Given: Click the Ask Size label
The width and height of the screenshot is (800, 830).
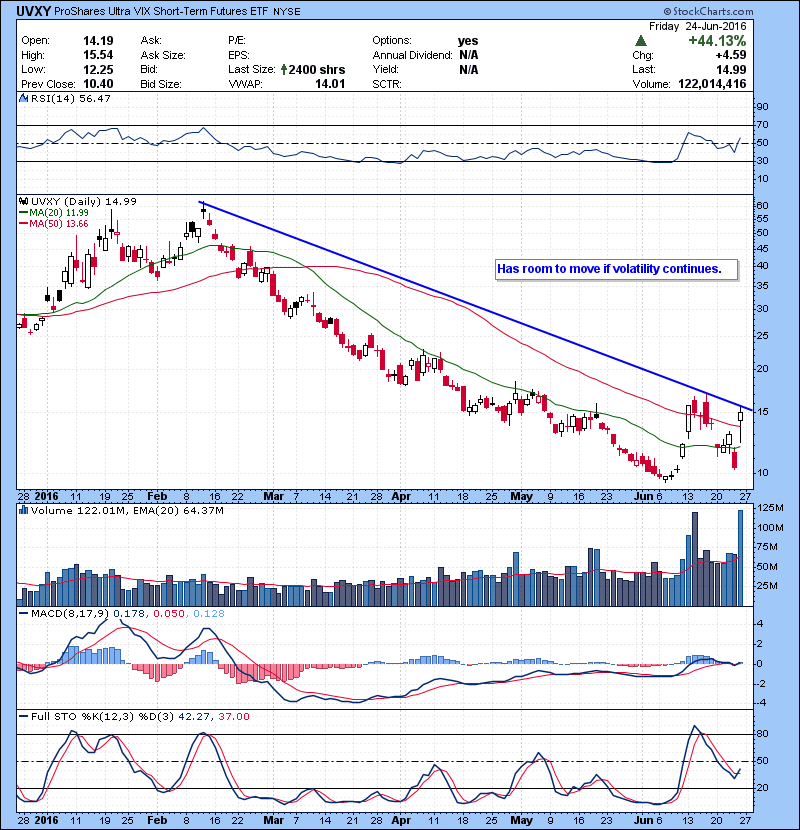Looking at the screenshot, I should coord(163,55).
